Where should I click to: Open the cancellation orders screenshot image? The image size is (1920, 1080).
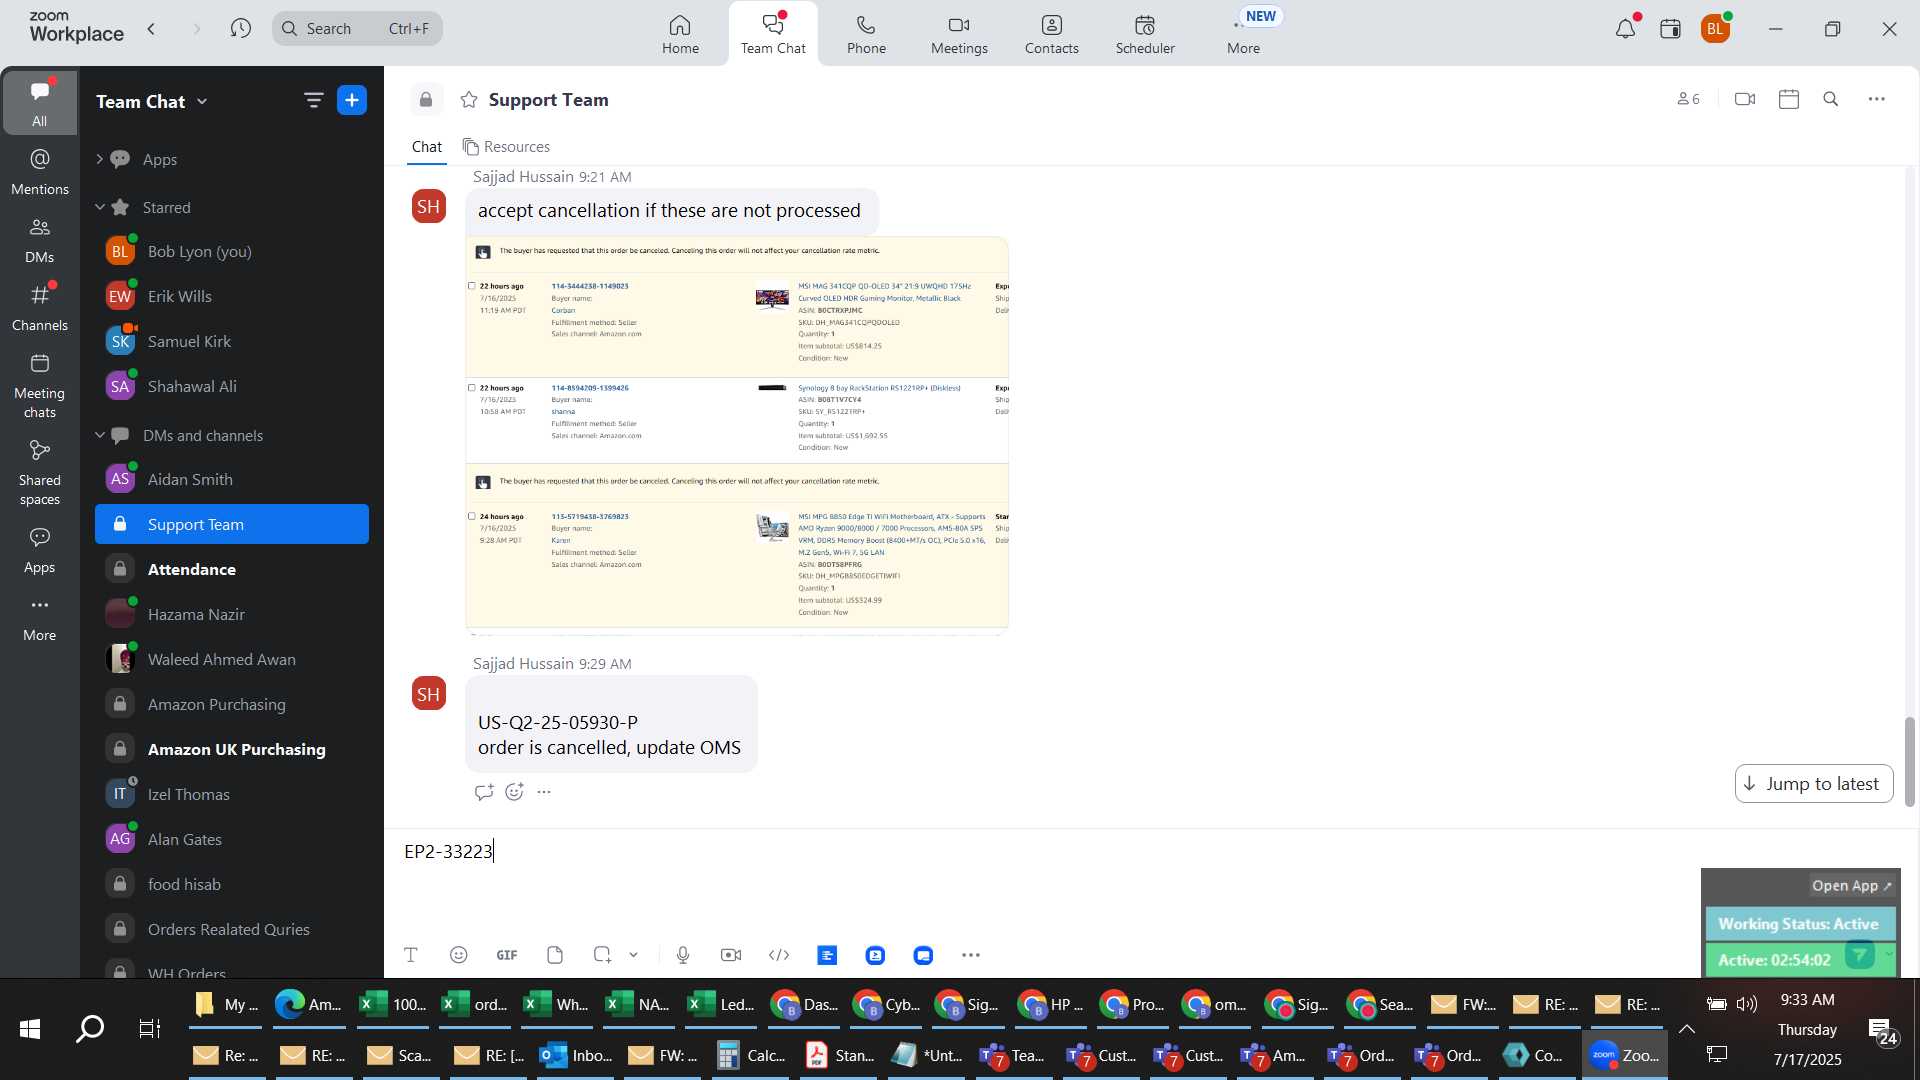(737, 434)
